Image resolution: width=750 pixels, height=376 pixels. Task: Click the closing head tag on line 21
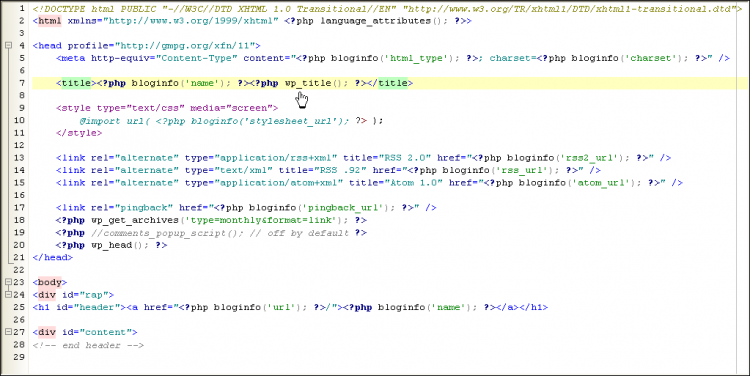[53, 257]
